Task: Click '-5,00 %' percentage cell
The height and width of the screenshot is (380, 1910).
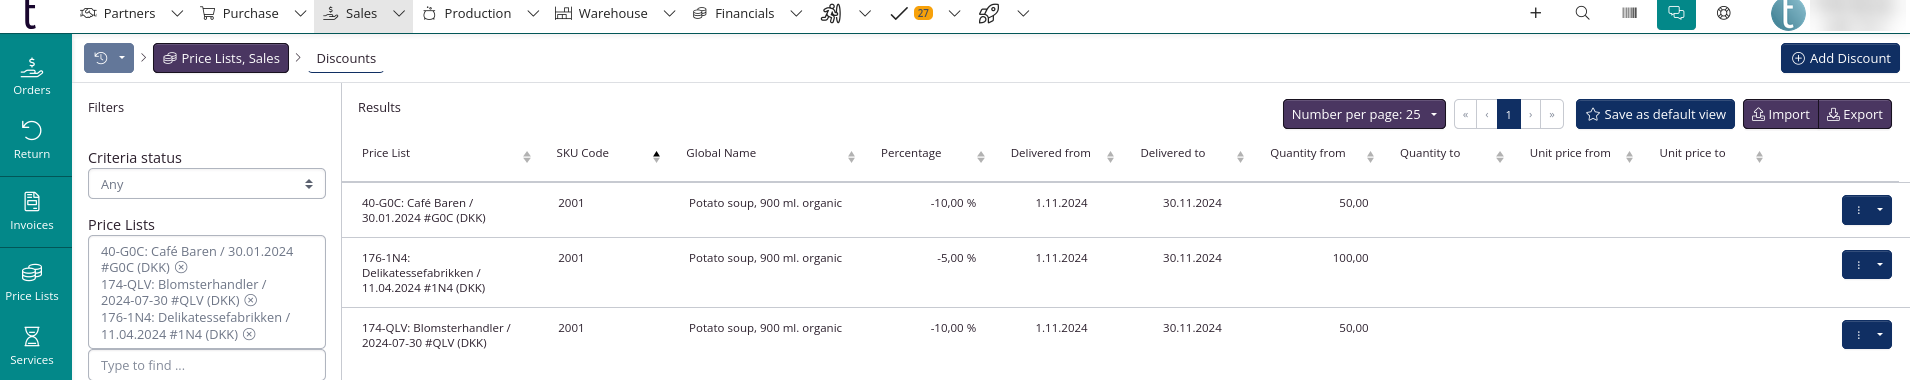Action: (956, 258)
